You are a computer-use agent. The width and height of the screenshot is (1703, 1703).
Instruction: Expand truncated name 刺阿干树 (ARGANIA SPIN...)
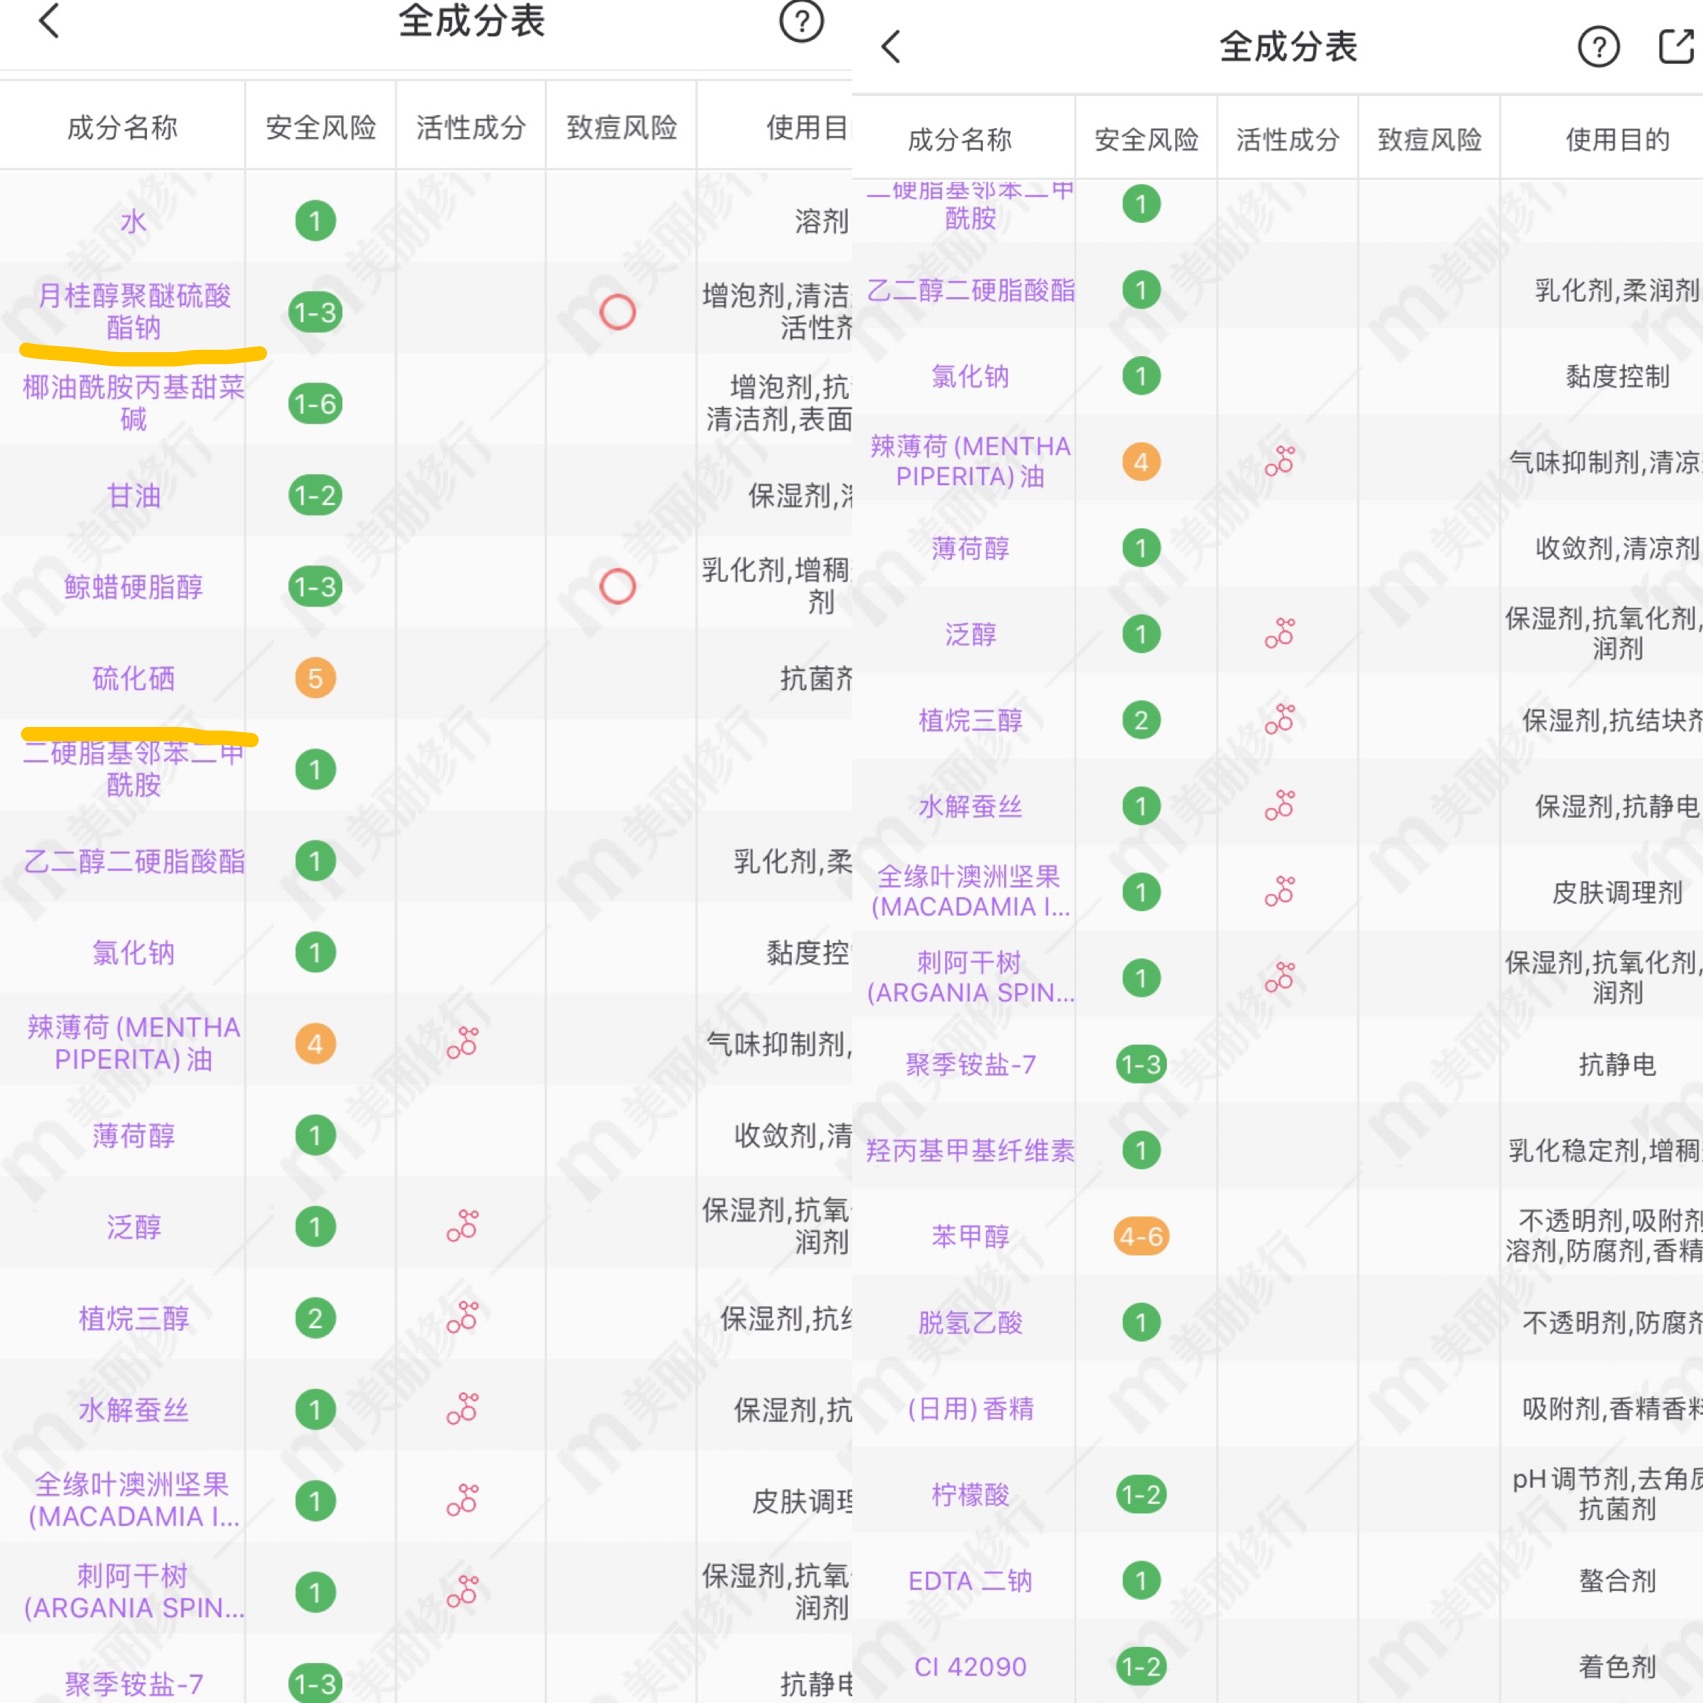pos(968,975)
